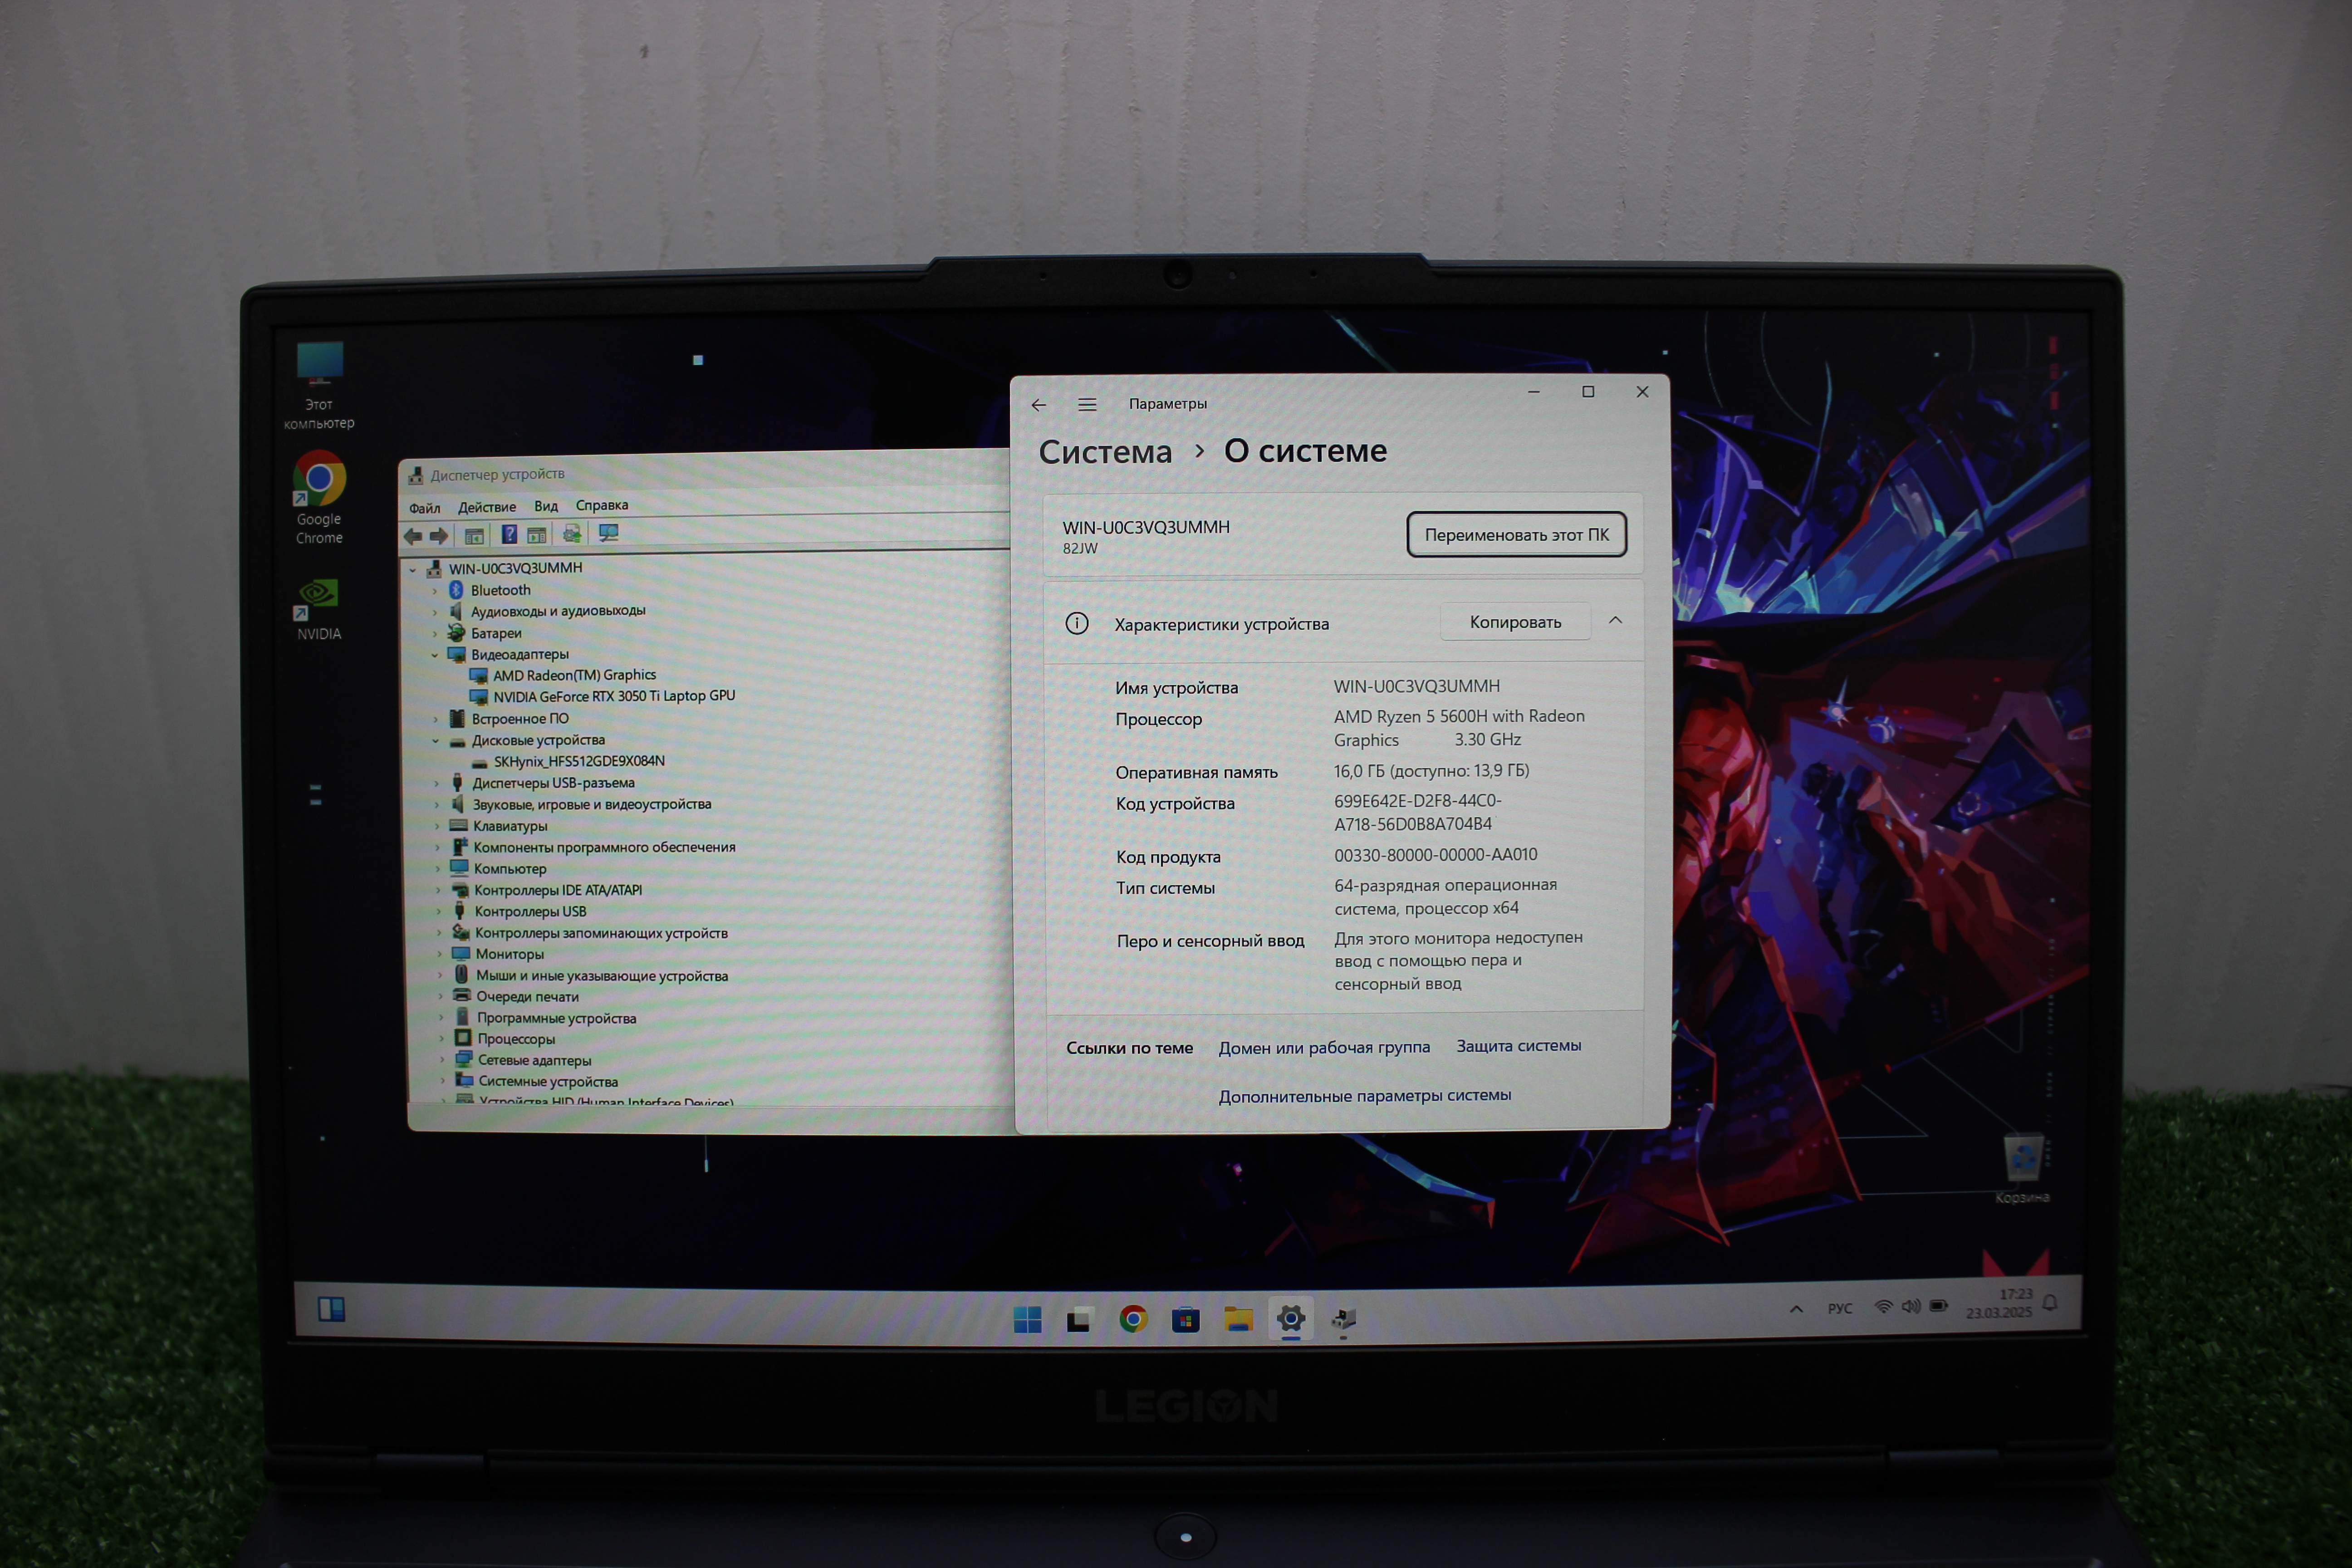Open the Windows Start button on taskbar
Image resolution: width=2352 pixels, height=1568 pixels.
[x=1027, y=1320]
